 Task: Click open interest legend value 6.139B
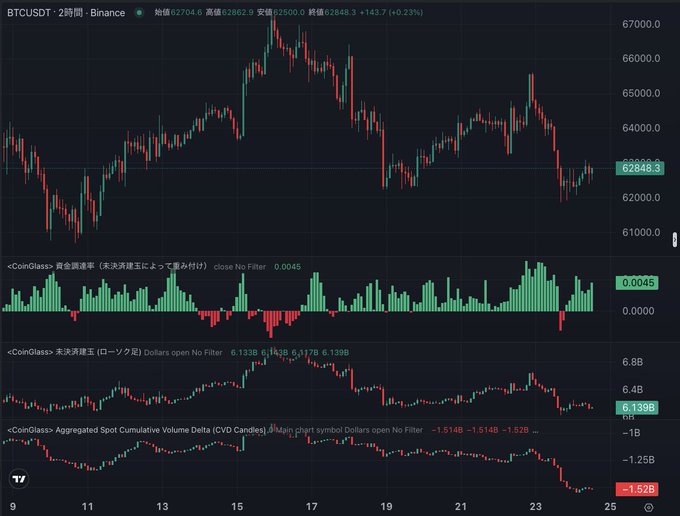[335, 352]
